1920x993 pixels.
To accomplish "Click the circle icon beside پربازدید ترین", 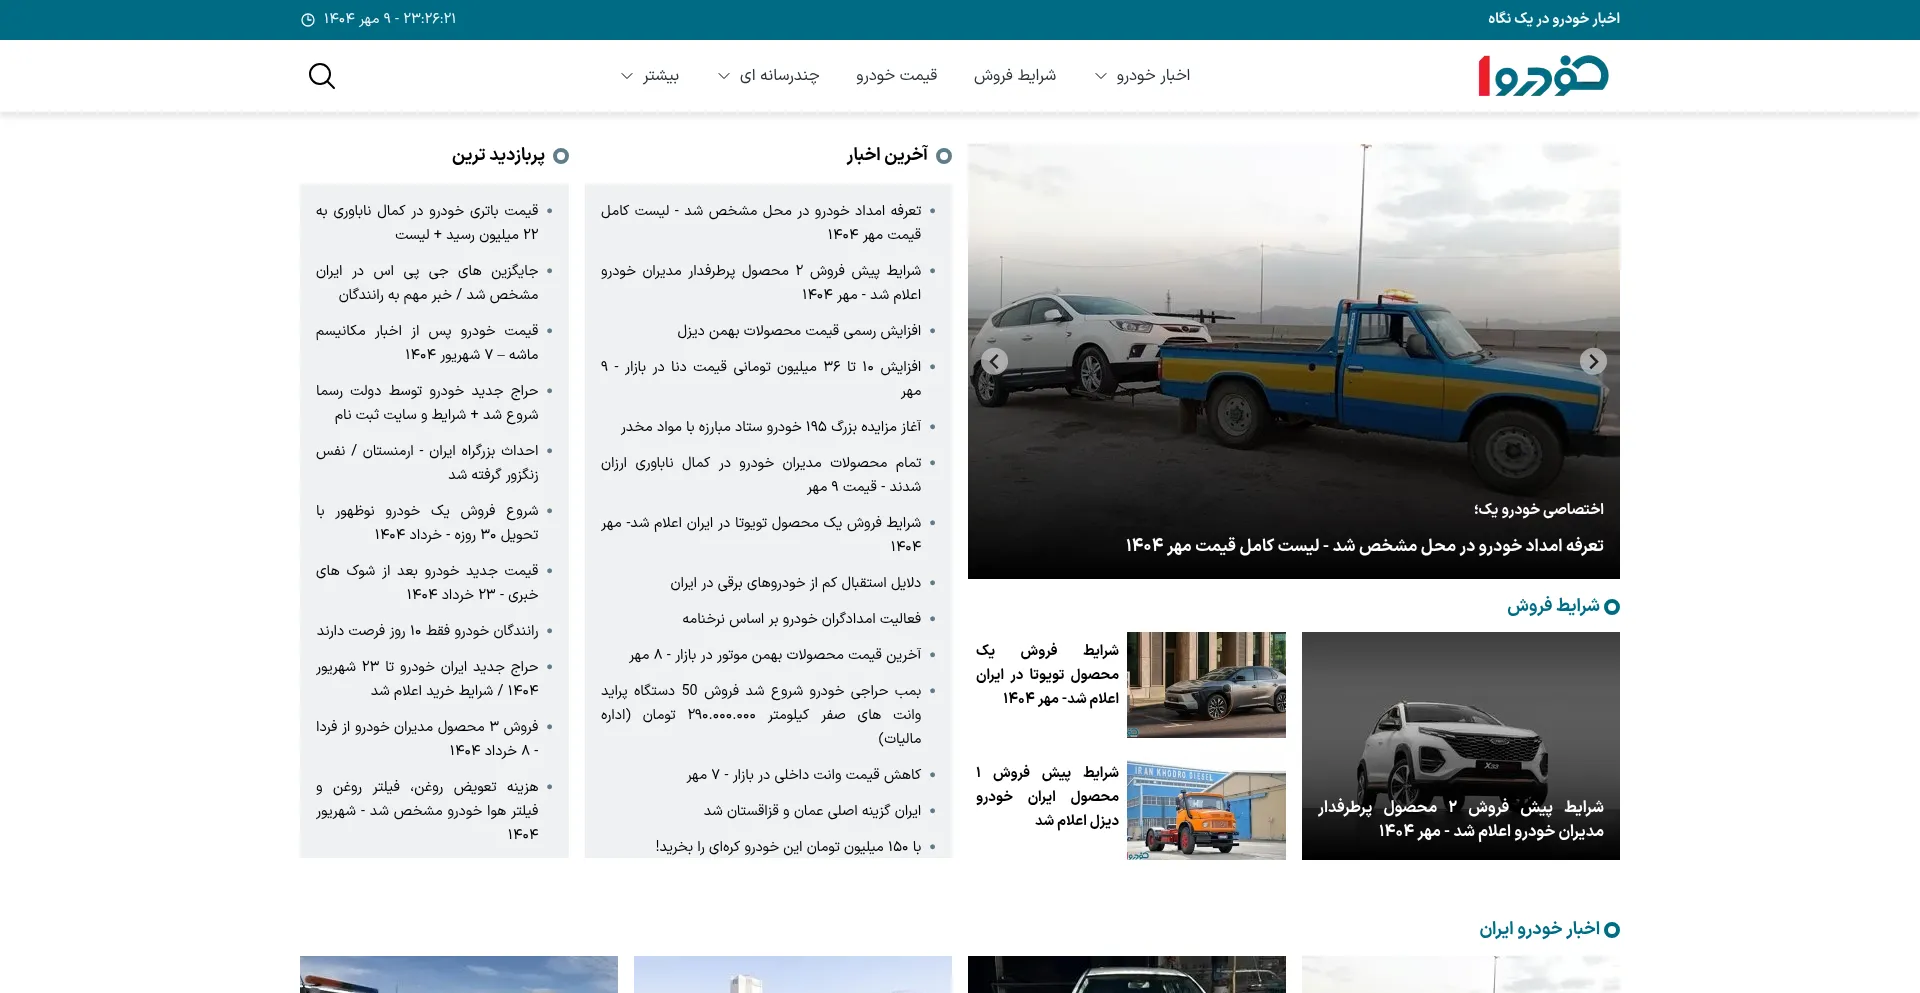I will (561, 156).
